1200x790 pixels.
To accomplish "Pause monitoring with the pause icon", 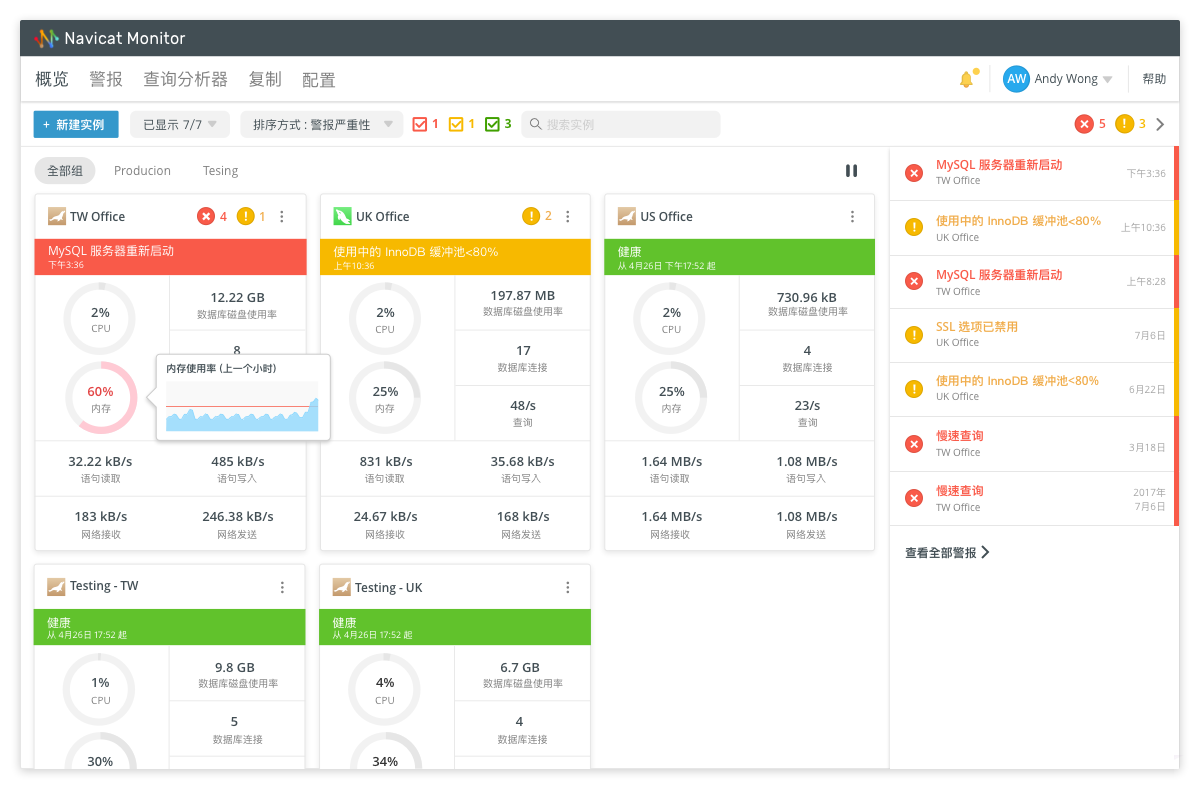I will point(851,171).
